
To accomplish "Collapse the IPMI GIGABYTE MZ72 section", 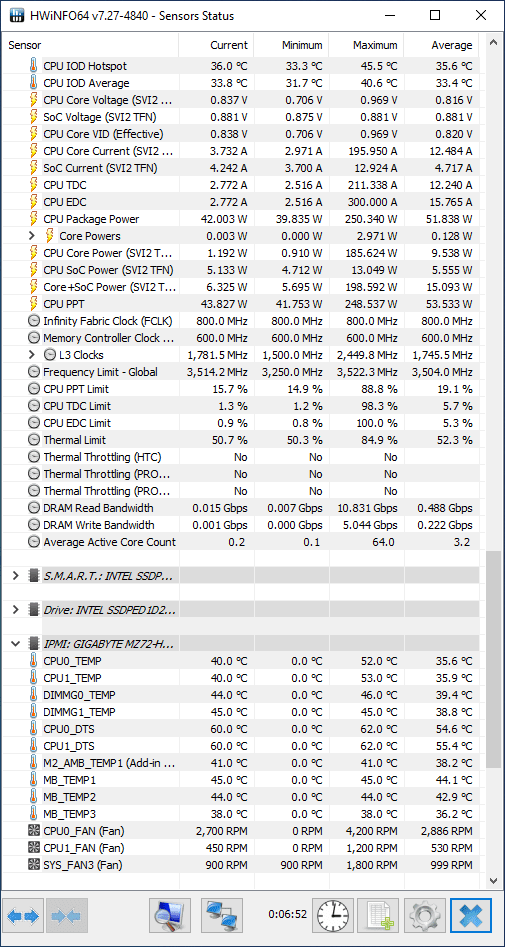I will pyautogui.click(x=16, y=644).
